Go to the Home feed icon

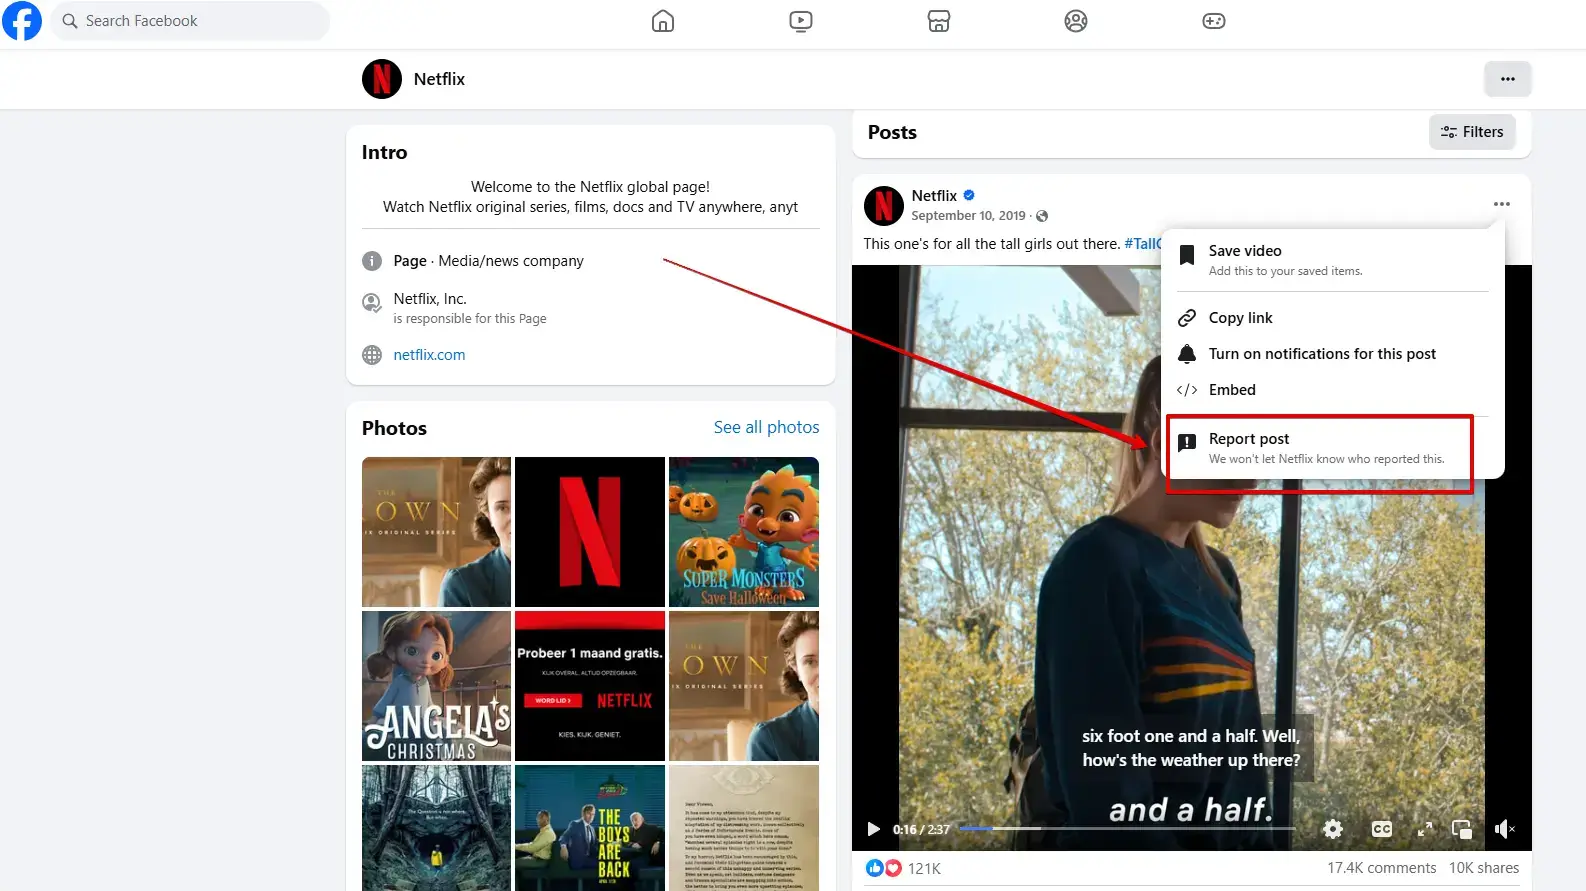point(663,21)
